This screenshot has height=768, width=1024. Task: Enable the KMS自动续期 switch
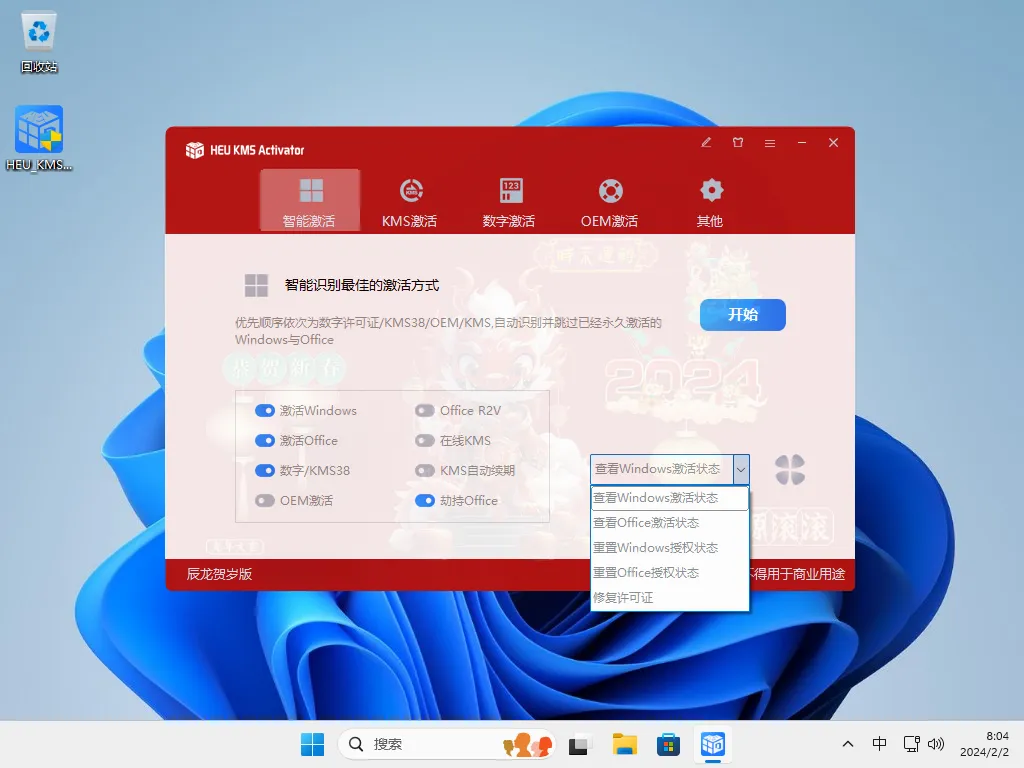tap(424, 471)
